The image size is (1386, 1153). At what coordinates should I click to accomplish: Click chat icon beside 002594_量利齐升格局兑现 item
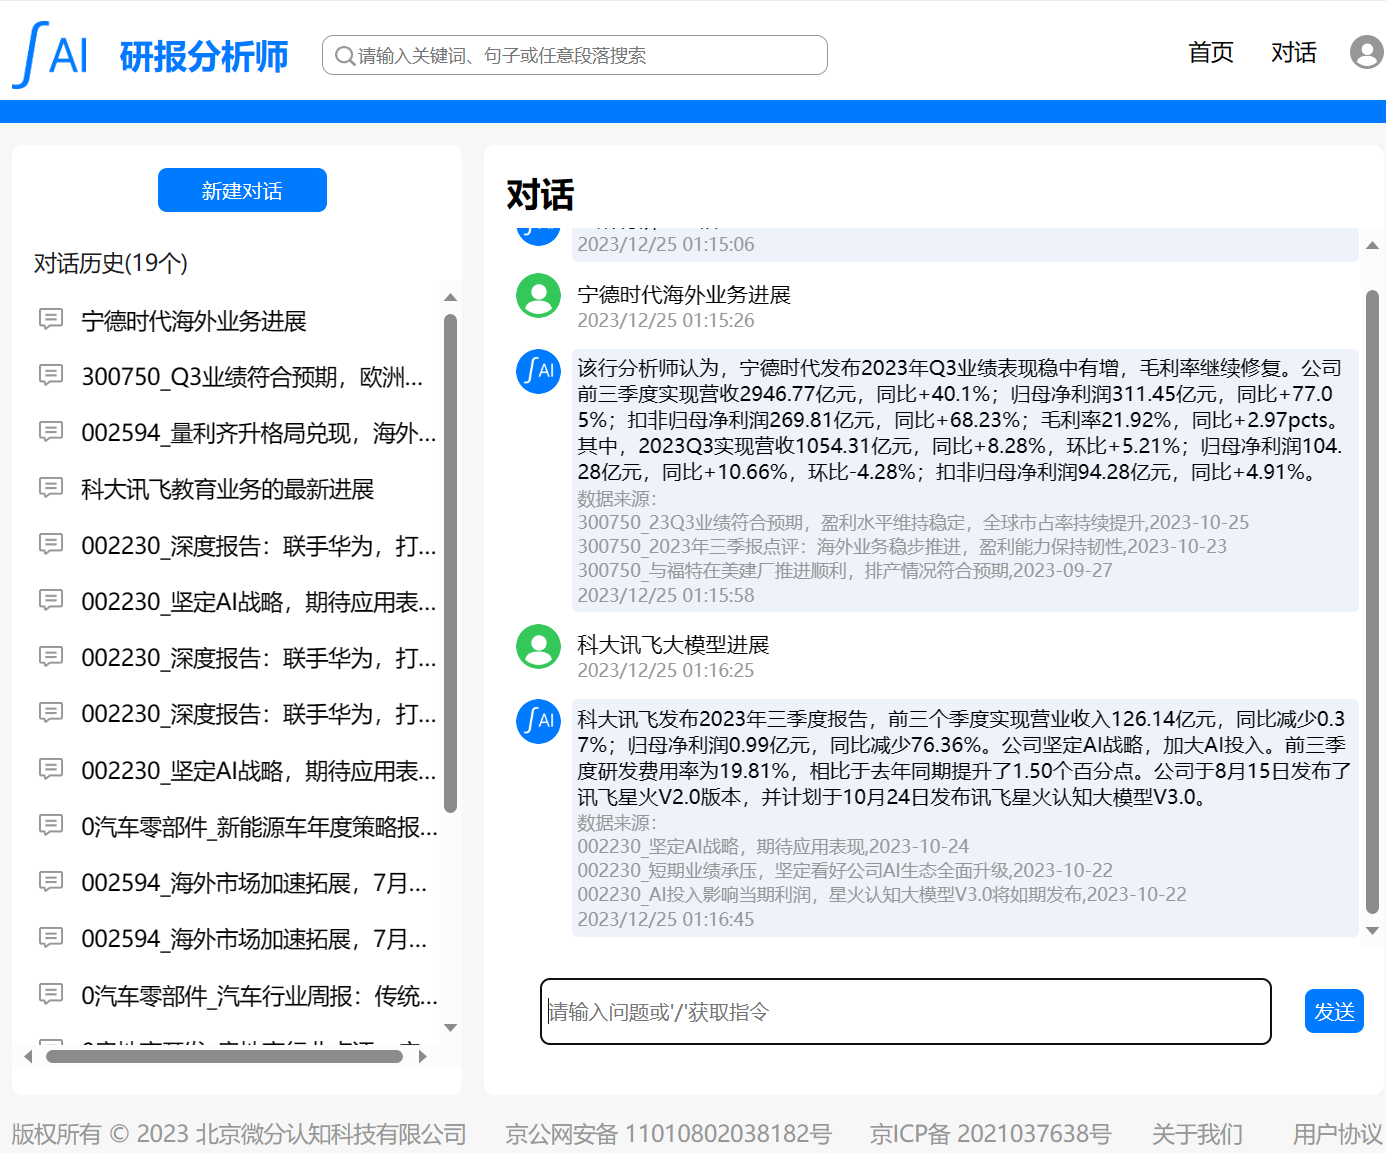[x=50, y=431]
